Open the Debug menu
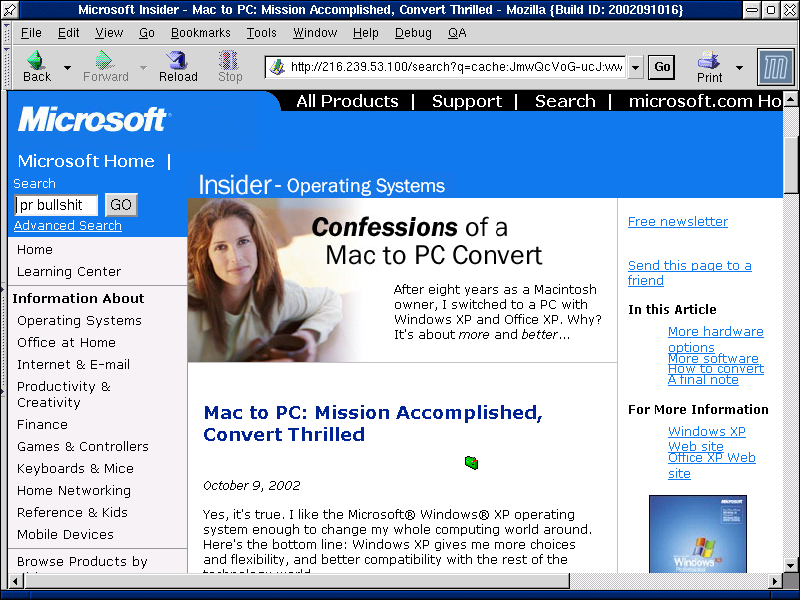Screen dimensions: 800x600 pos(413,33)
